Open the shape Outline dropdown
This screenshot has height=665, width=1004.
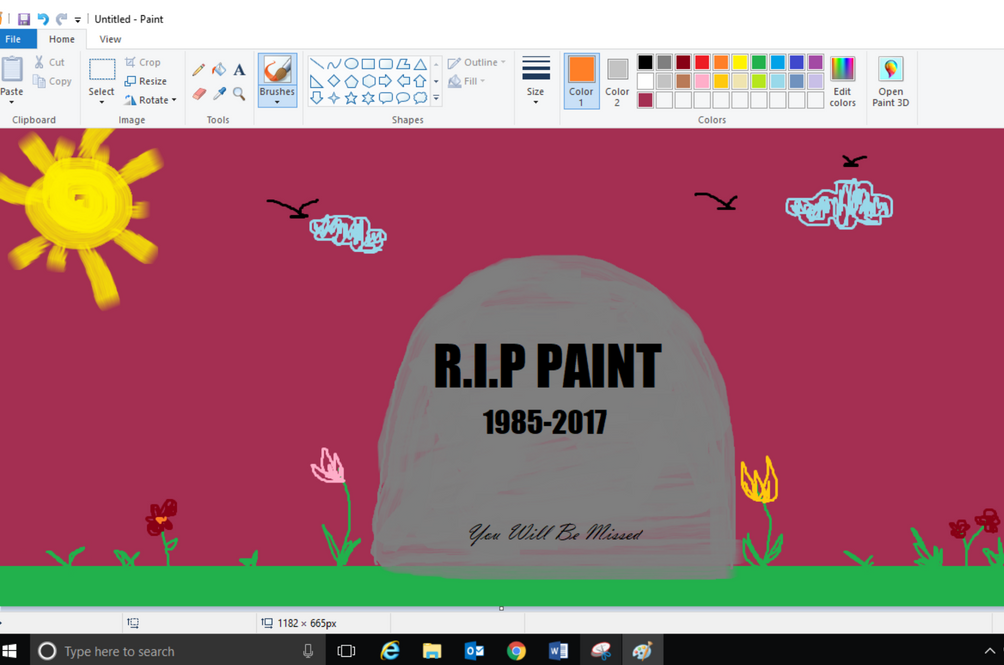(477, 62)
